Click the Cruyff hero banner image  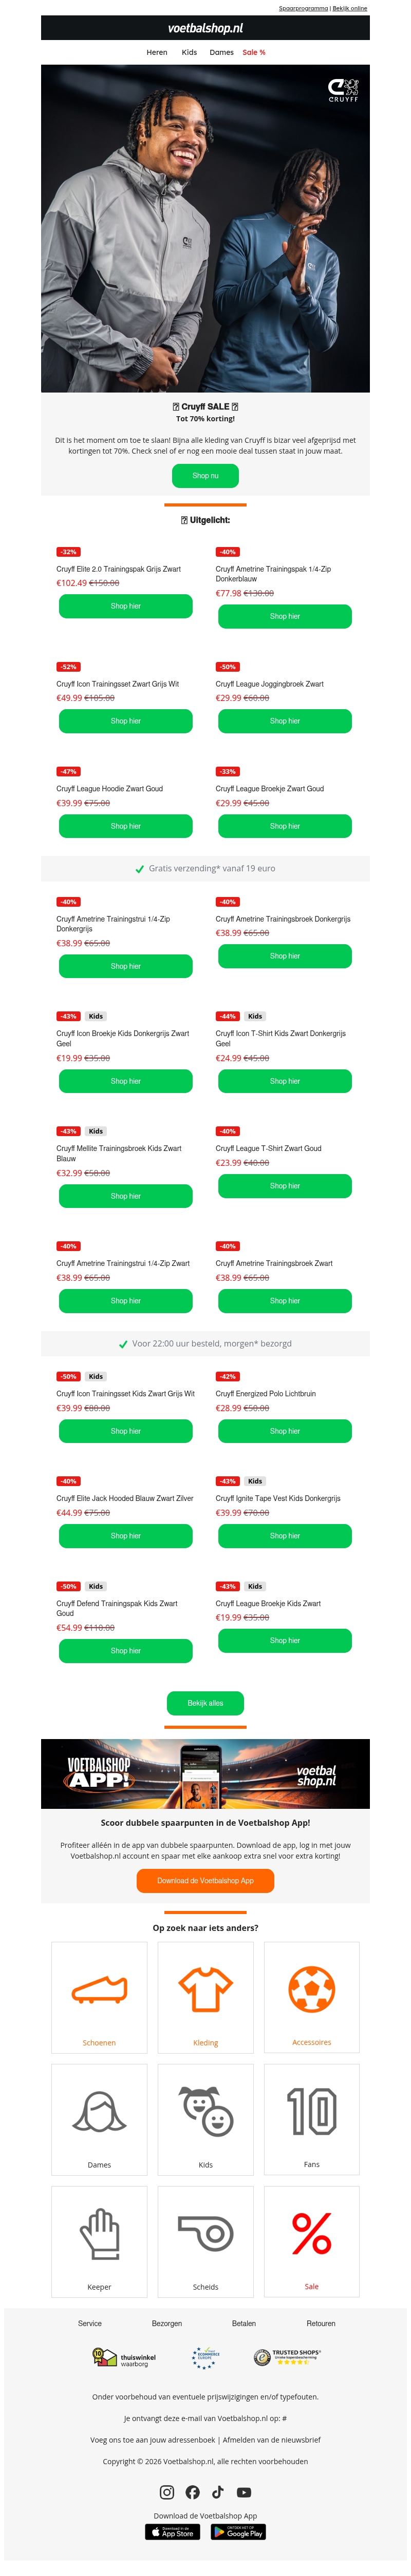[x=205, y=228]
